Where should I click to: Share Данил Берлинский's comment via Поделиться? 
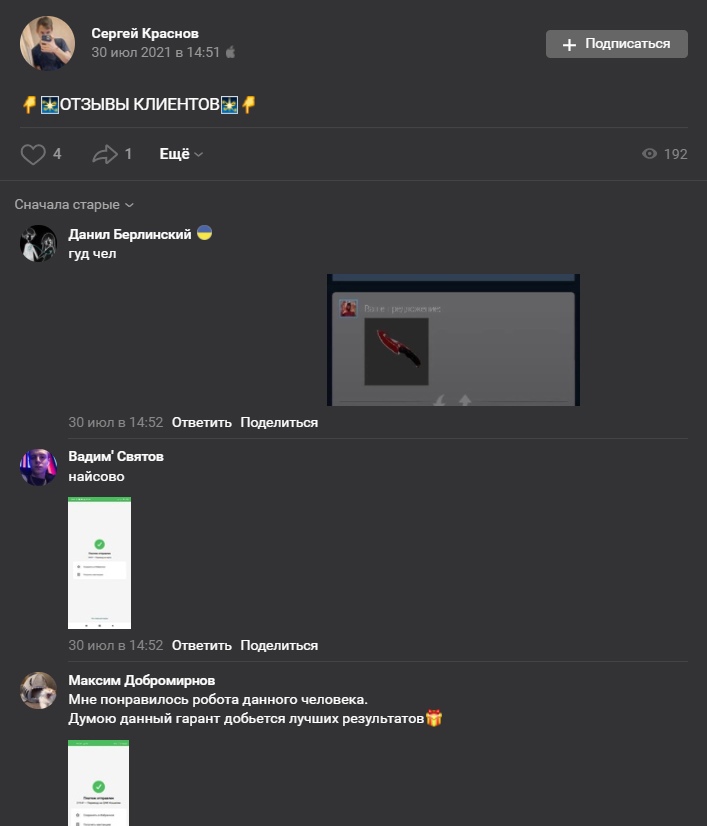[279, 422]
